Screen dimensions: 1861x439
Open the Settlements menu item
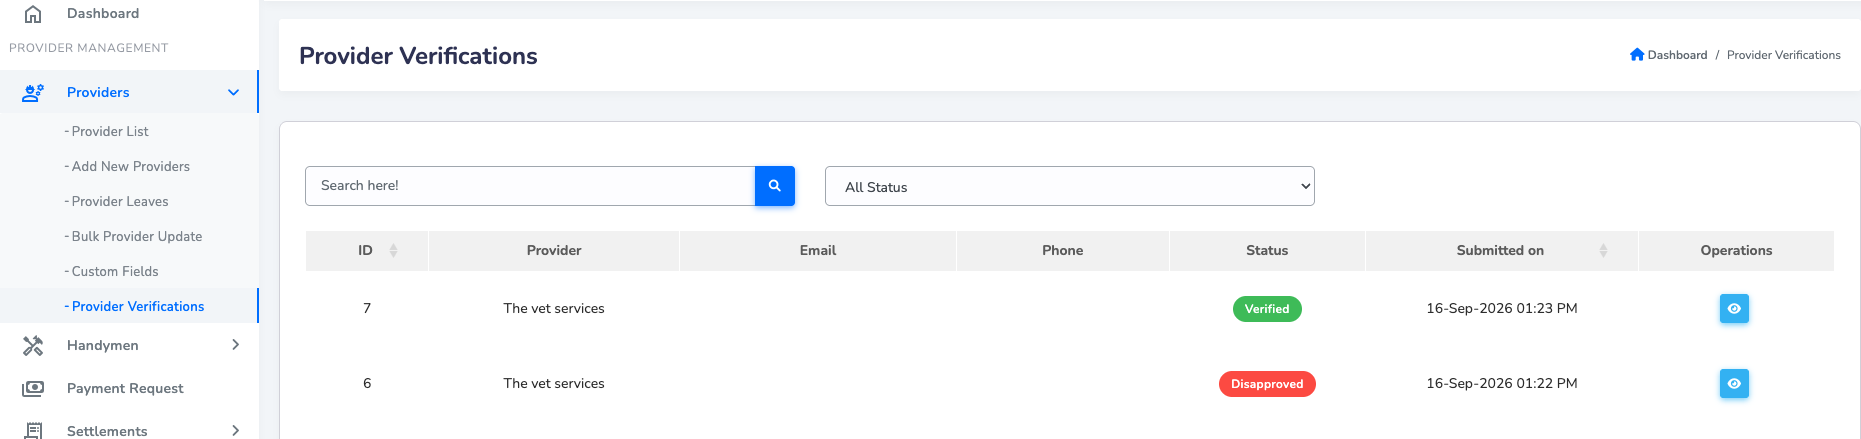point(107,431)
